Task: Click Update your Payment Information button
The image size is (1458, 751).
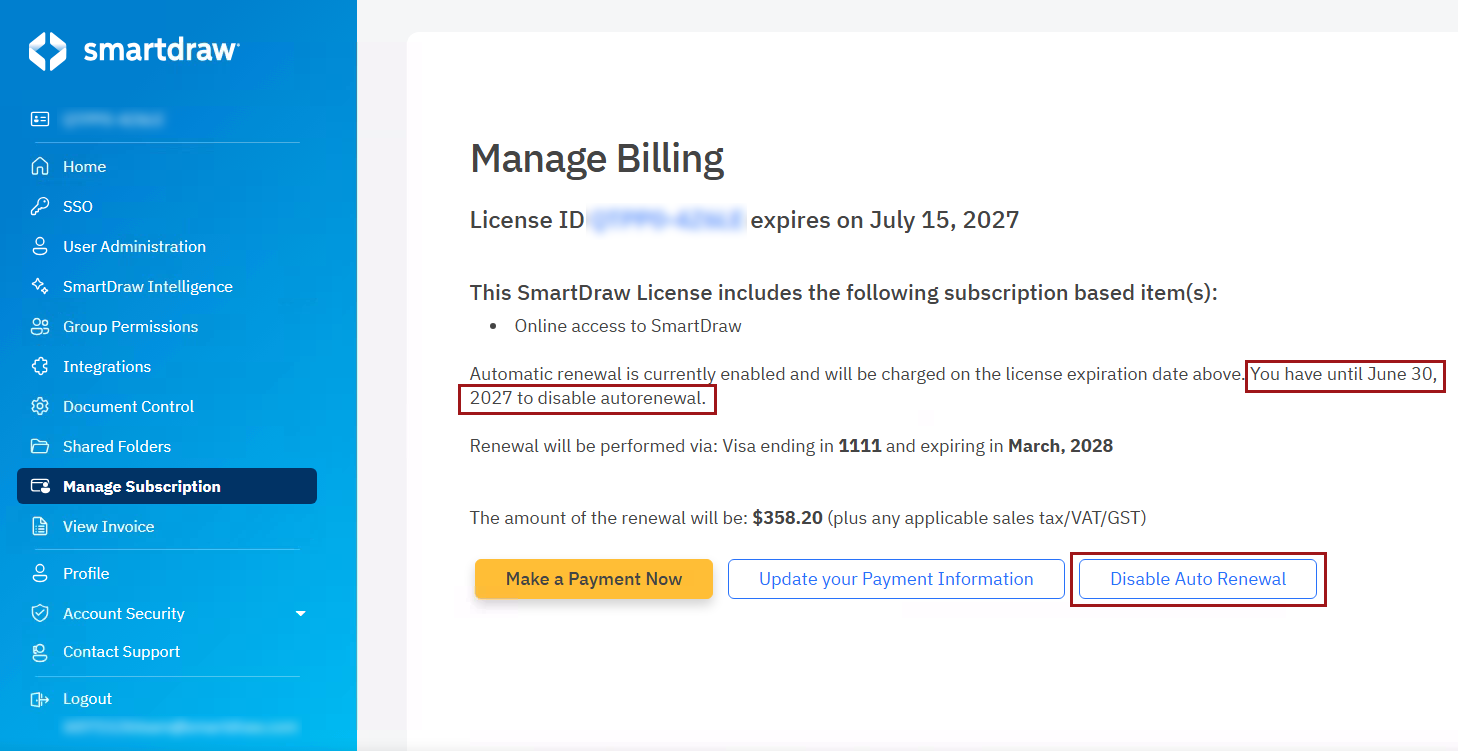Action: (x=896, y=579)
